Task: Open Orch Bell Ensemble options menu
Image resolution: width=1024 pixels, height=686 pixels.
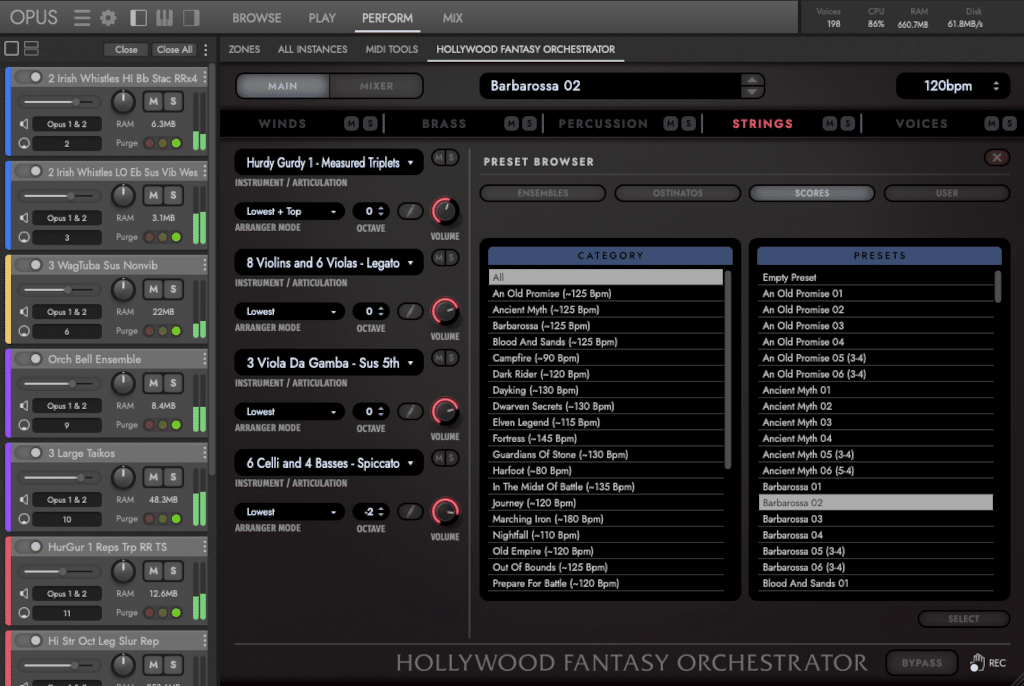Action: (x=204, y=359)
